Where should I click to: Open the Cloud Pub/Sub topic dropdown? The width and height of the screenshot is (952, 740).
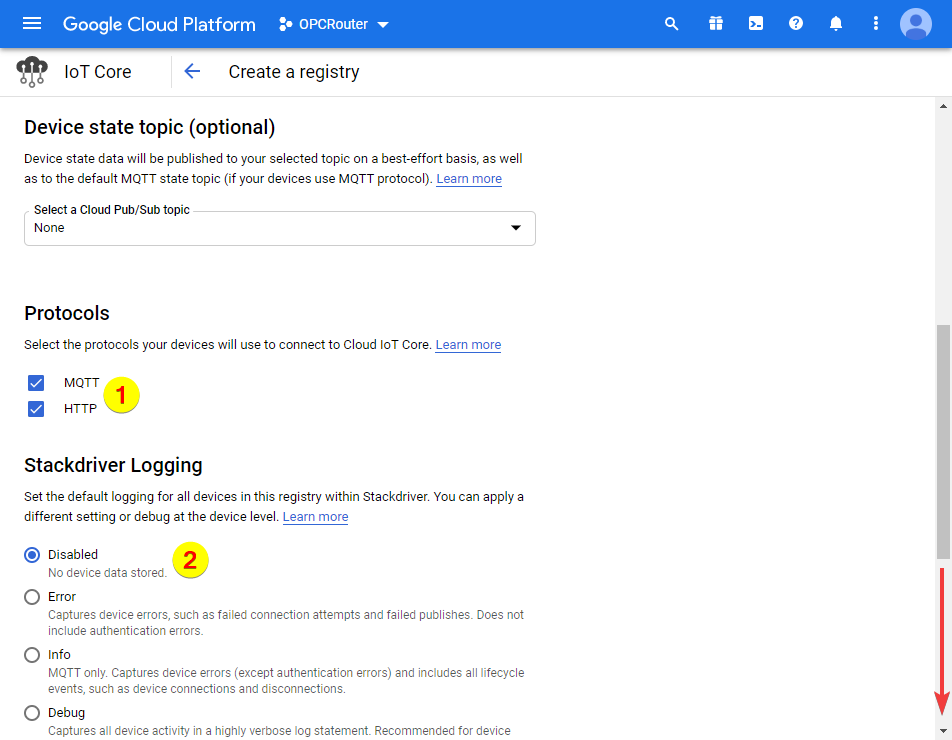(x=280, y=228)
